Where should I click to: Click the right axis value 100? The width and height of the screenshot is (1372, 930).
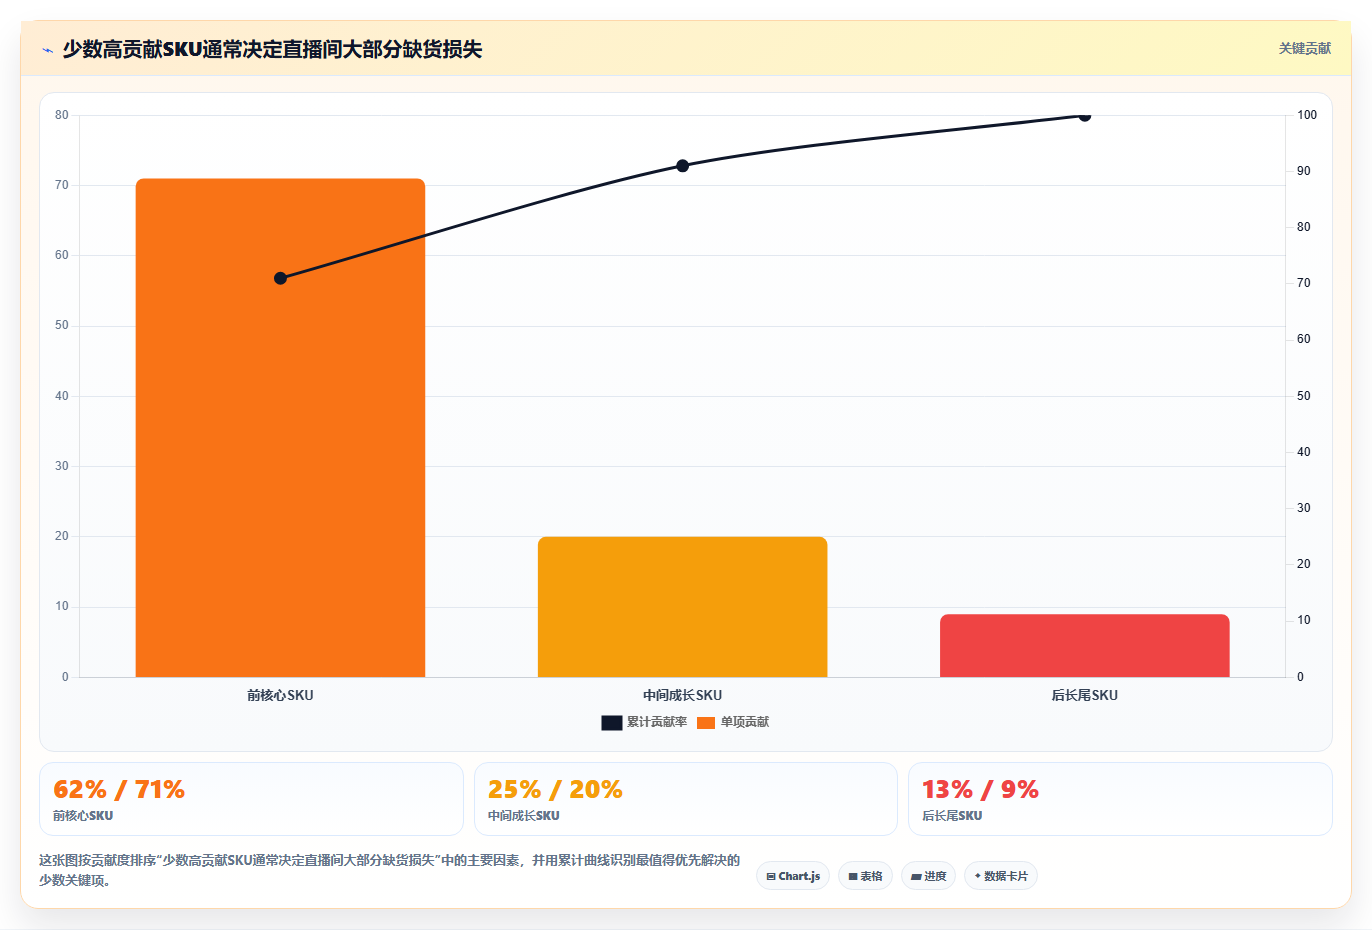pos(1307,115)
